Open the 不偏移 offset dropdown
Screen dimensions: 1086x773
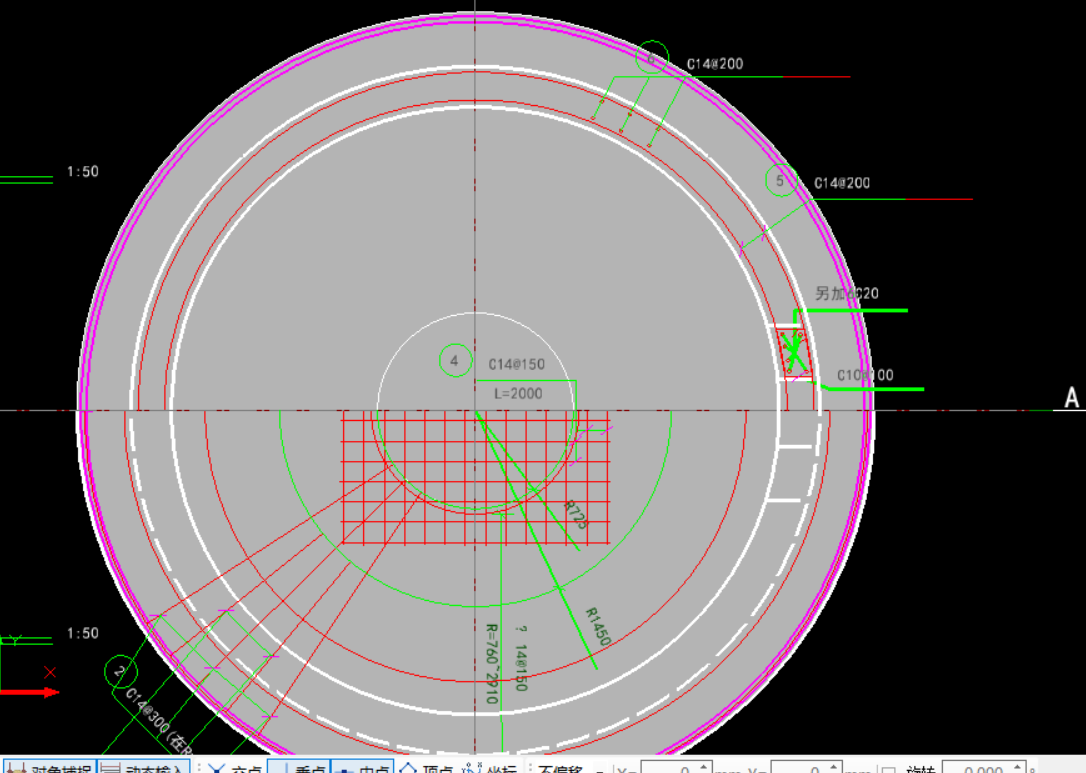pyautogui.click(x=572, y=768)
